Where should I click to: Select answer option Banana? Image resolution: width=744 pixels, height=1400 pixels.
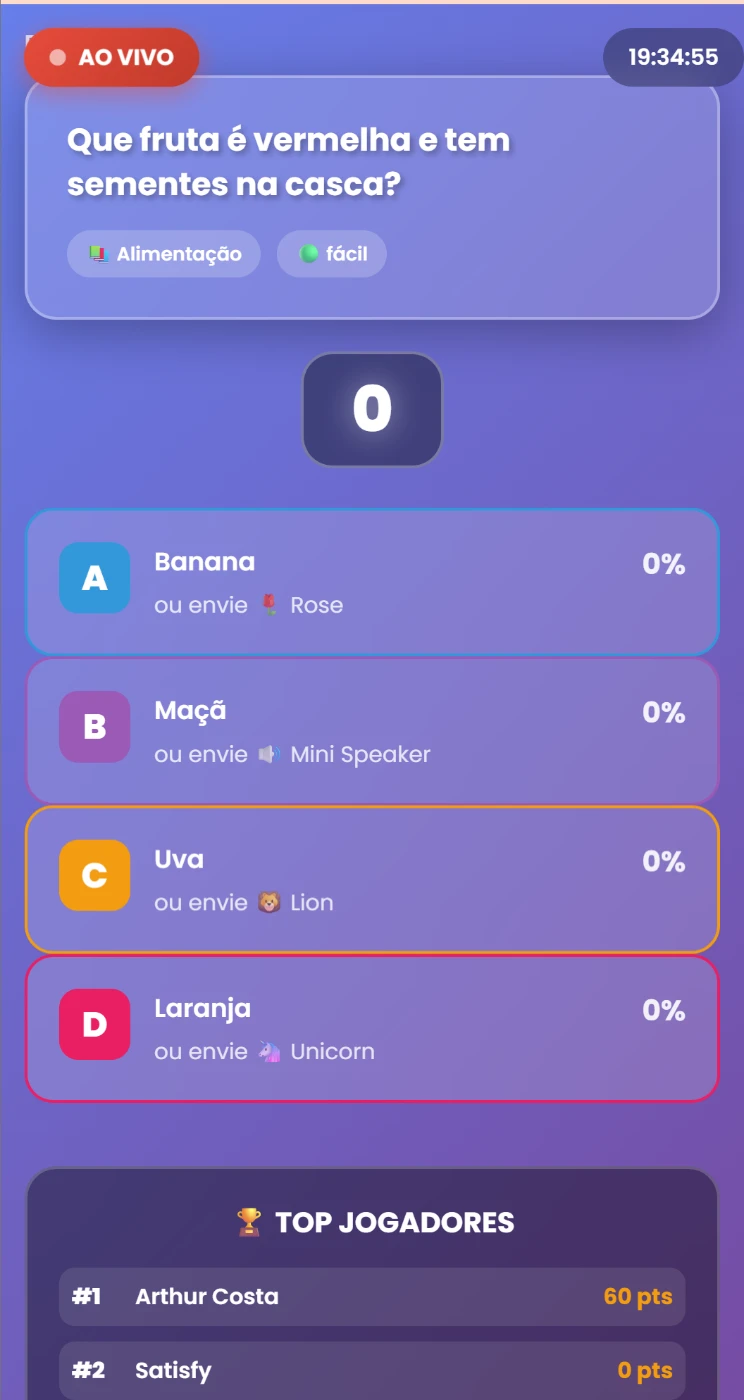point(205,562)
